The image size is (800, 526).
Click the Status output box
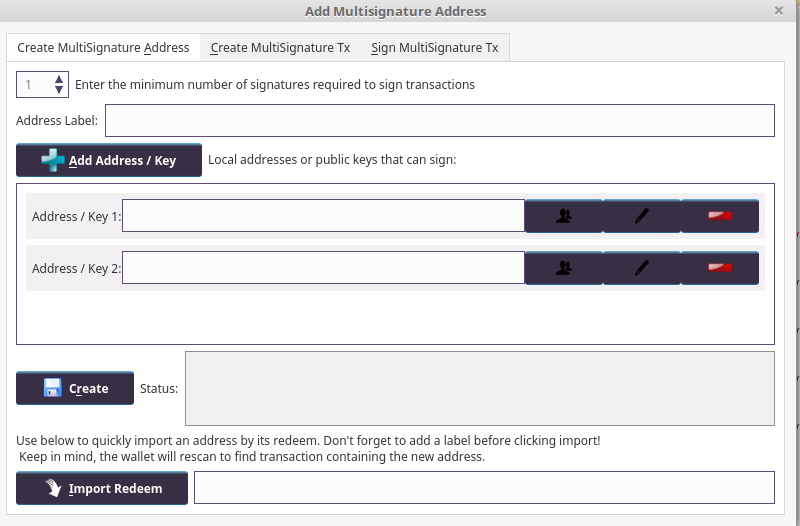(x=480, y=388)
